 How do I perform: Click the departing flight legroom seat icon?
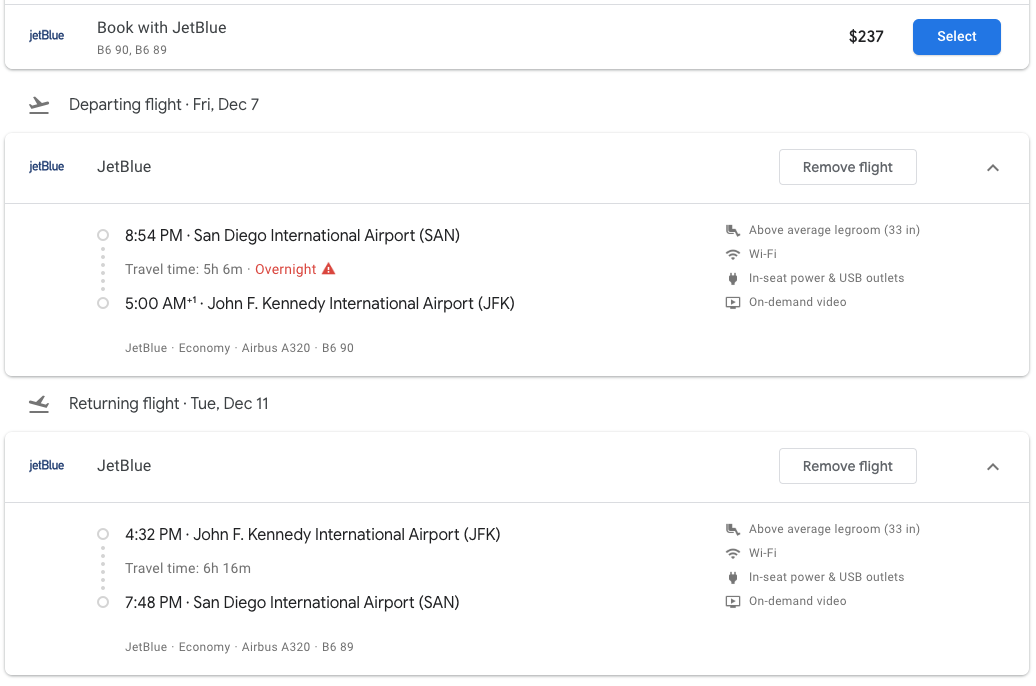pyautogui.click(x=733, y=230)
